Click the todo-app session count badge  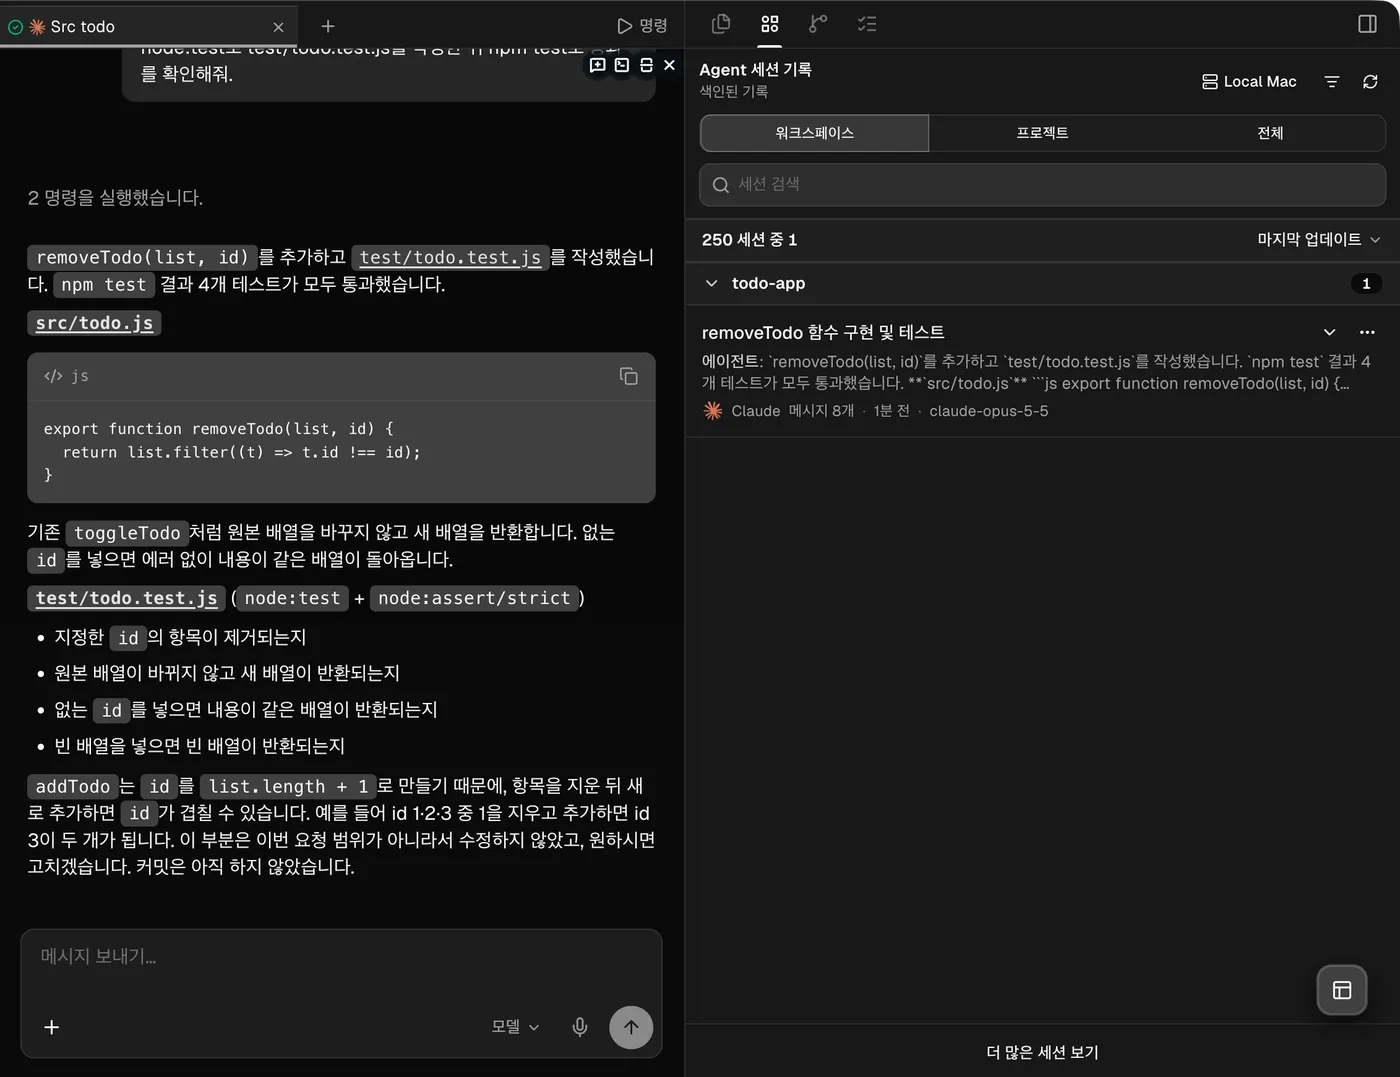[x=1366, y=284]
